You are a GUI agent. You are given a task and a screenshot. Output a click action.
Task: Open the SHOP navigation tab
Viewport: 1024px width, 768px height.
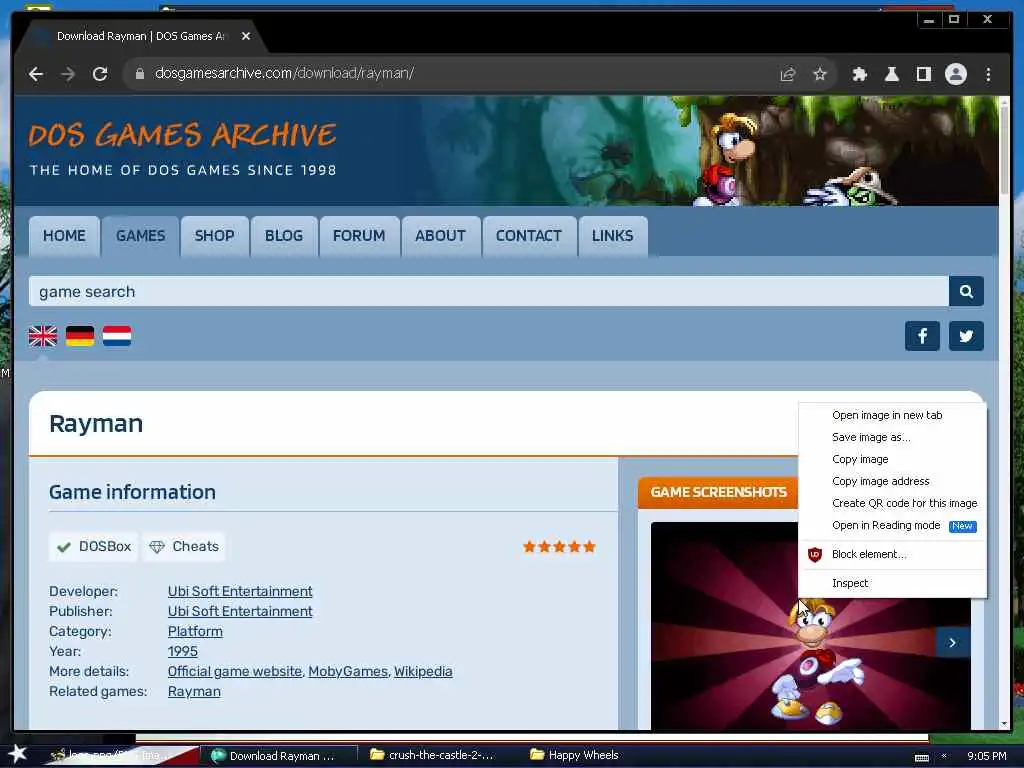214,236
